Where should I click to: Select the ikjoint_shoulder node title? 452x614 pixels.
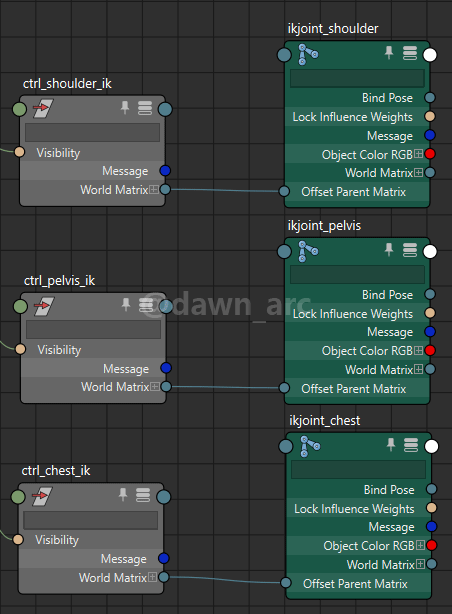[333, 29]
